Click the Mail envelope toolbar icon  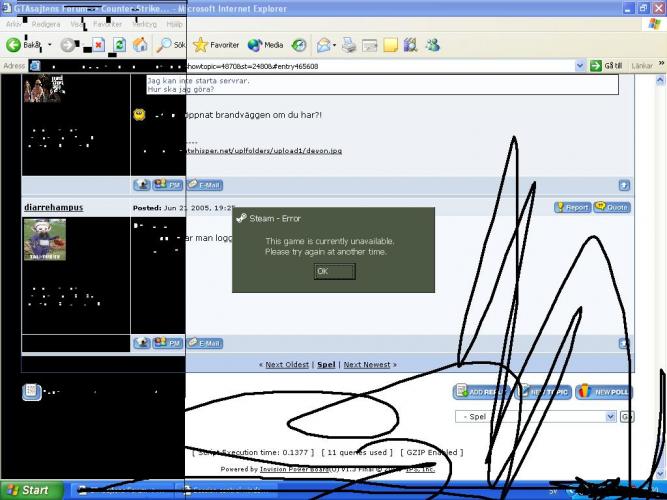coord(324,45)
